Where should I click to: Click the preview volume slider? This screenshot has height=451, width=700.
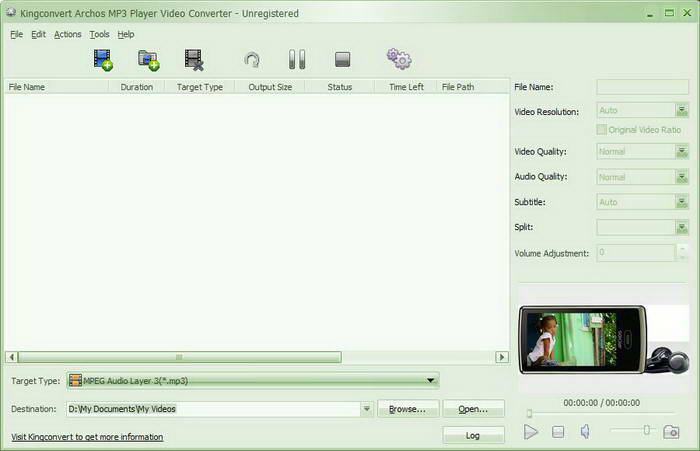click(630, 430)
